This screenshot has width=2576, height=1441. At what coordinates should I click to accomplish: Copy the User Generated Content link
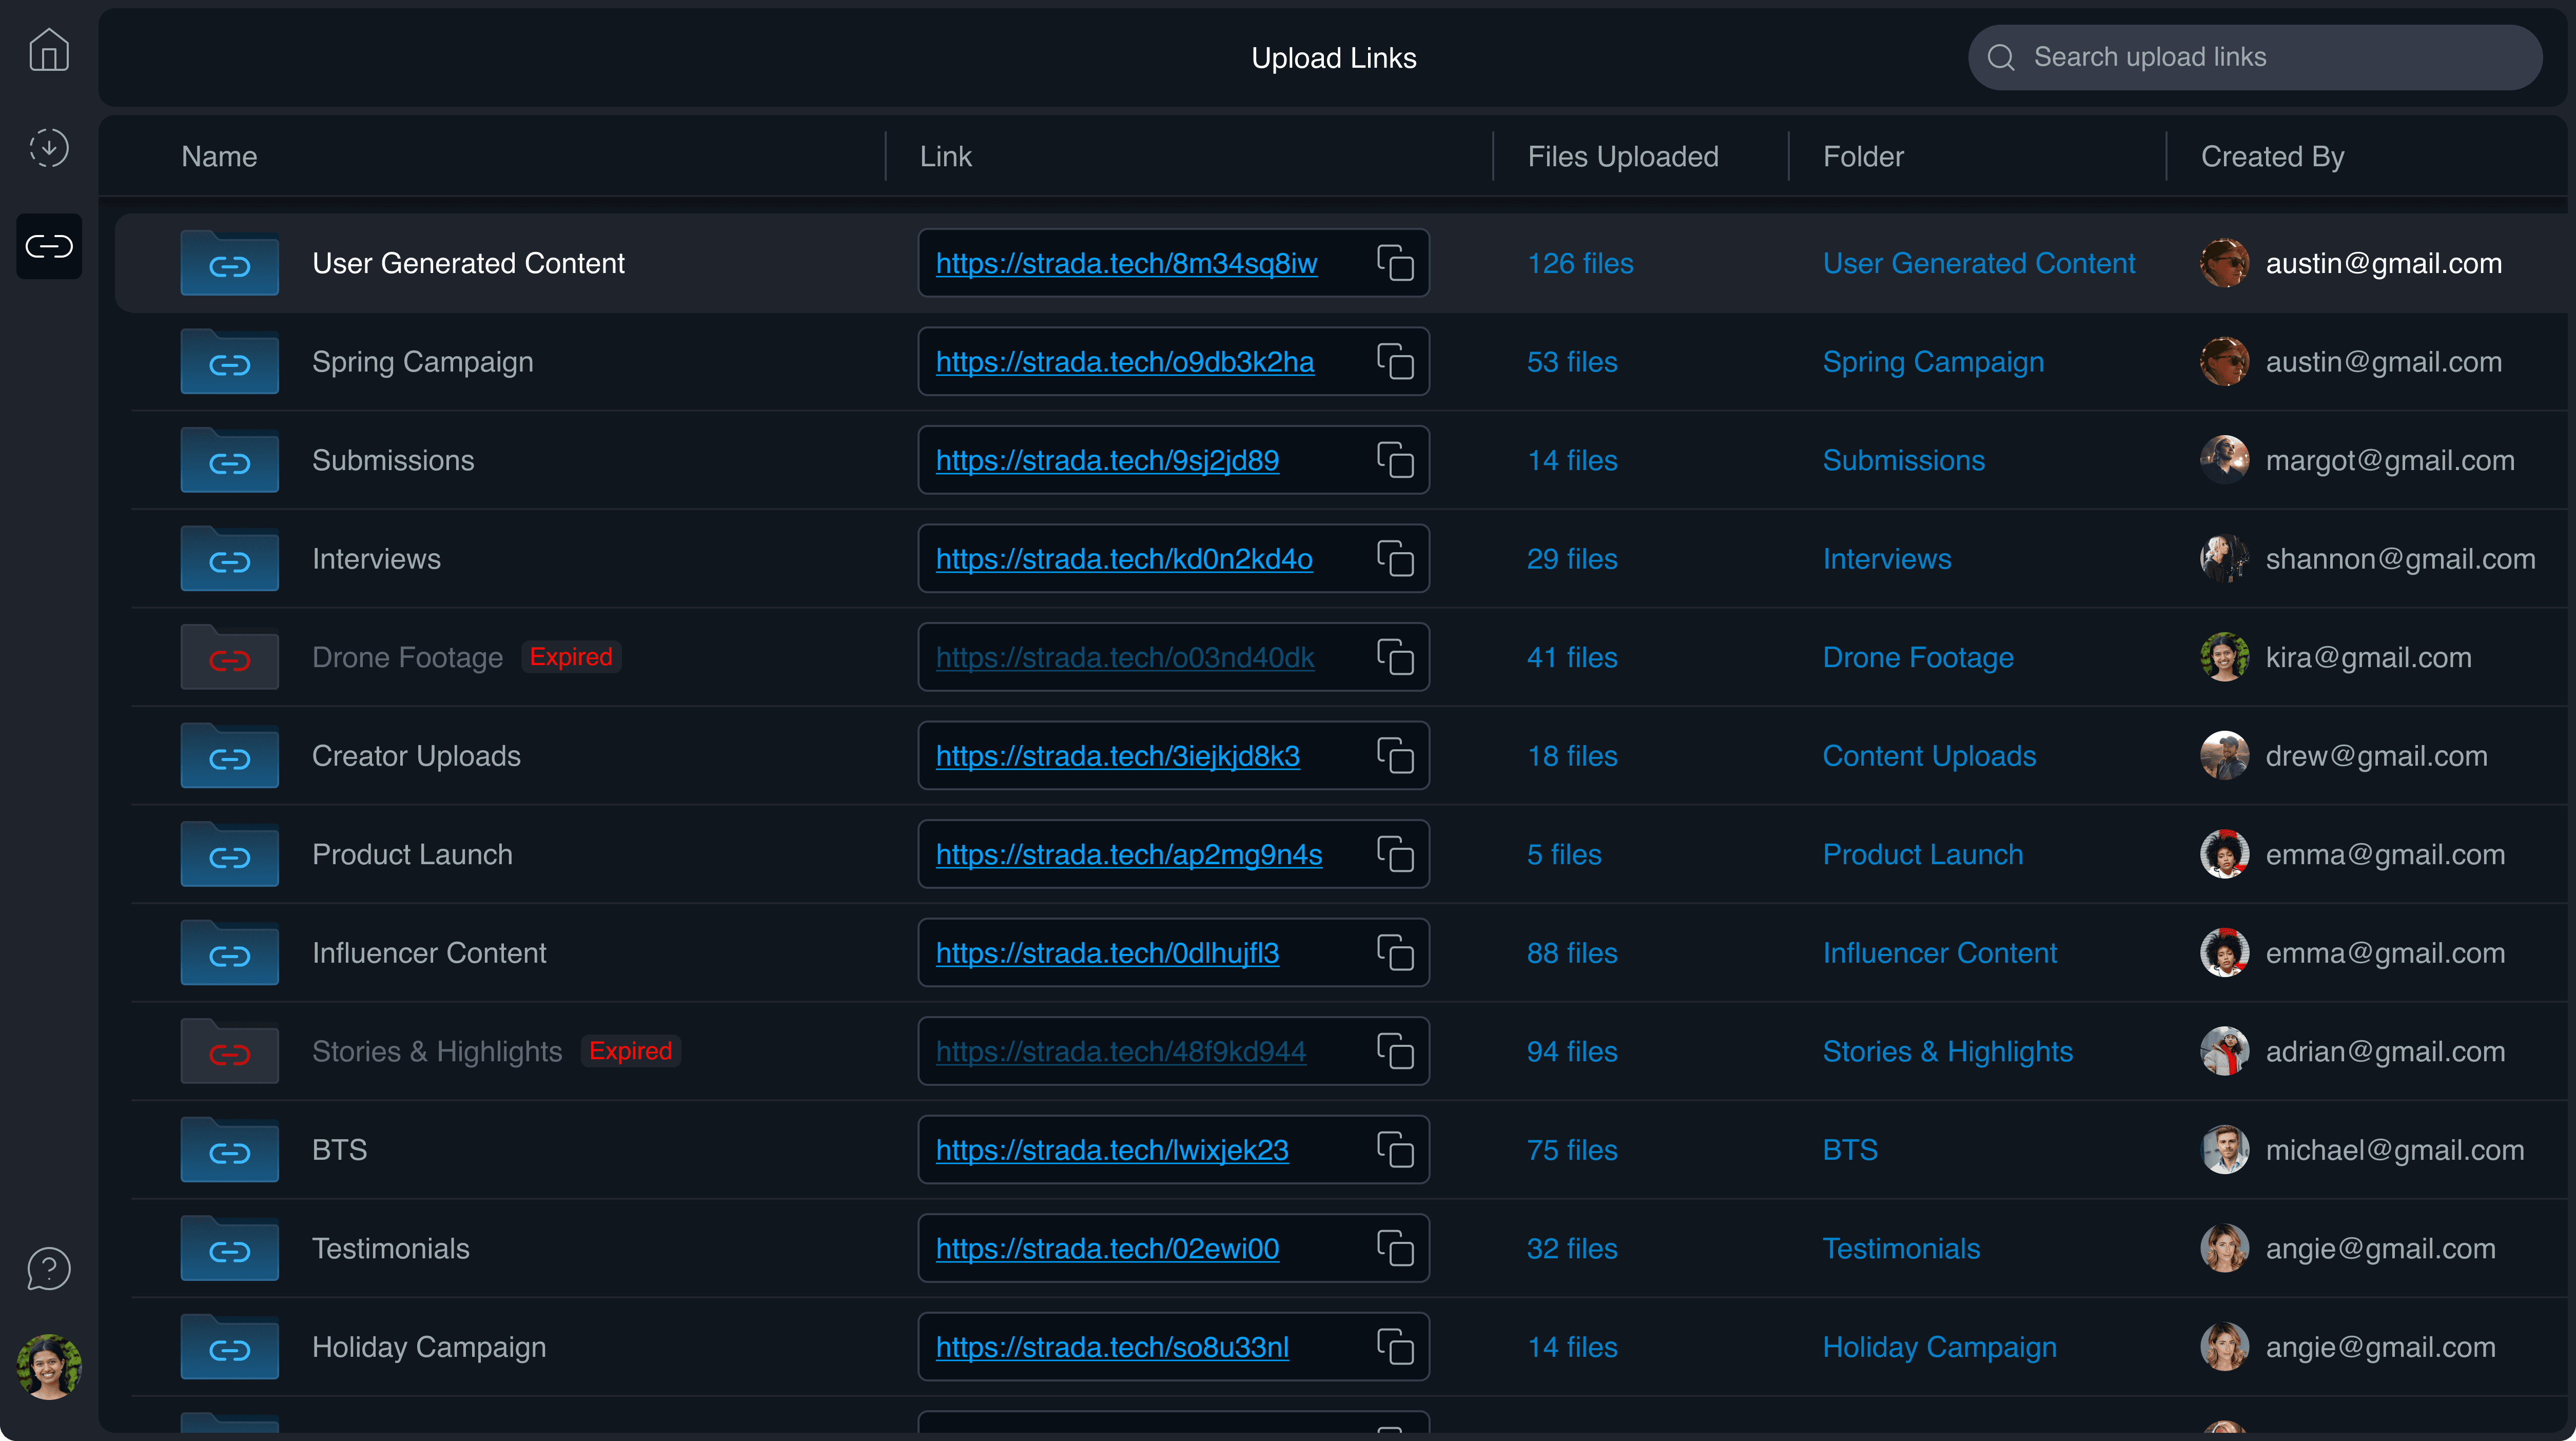pos(1395,263)
